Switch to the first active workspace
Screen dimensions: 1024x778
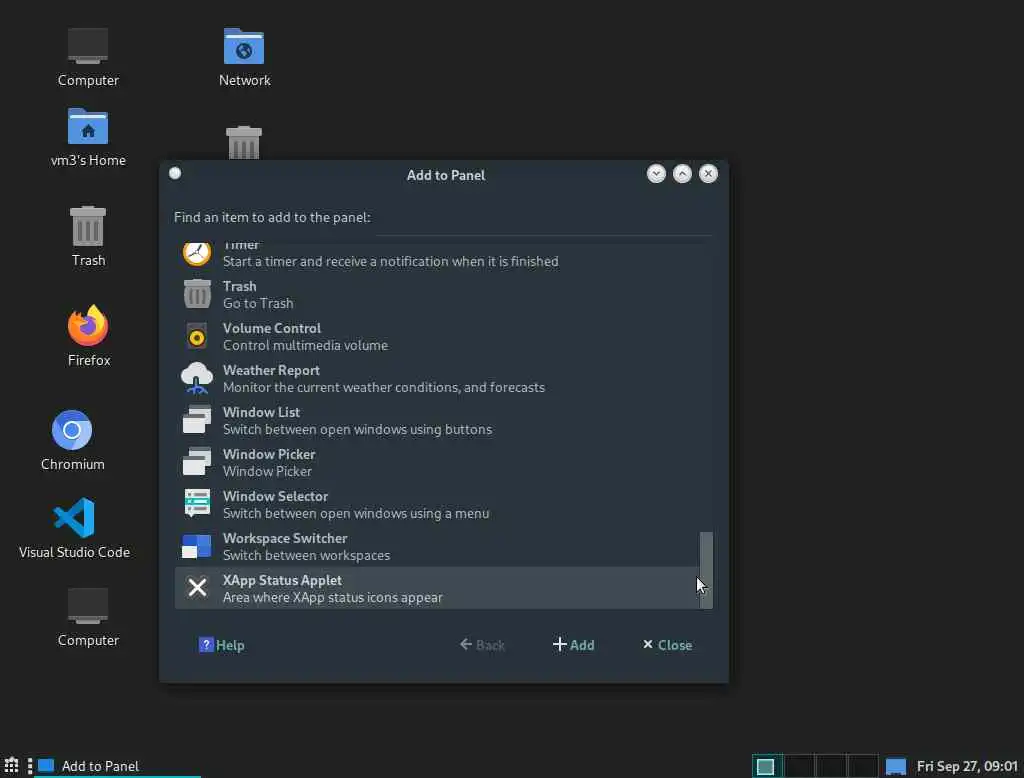click(766, 766)
